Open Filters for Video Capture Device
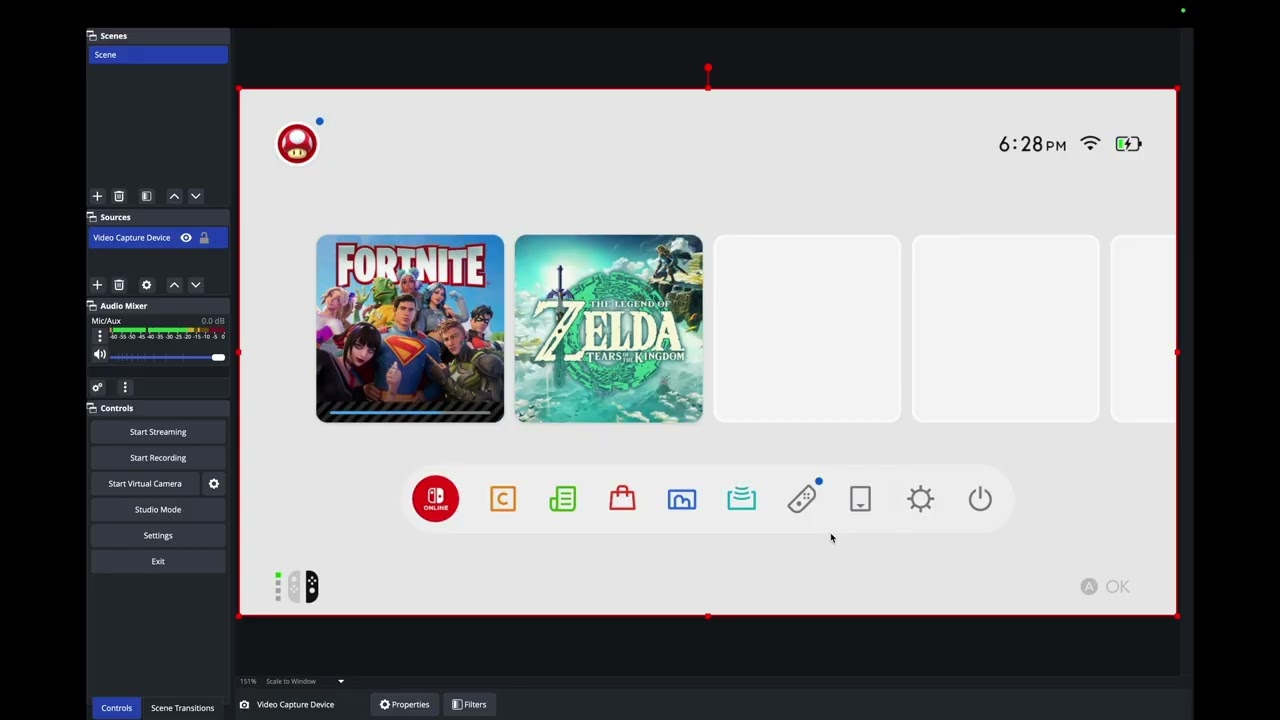This screenshot has height=720, width=1280. pyautogui.click(x=469, y=705)
